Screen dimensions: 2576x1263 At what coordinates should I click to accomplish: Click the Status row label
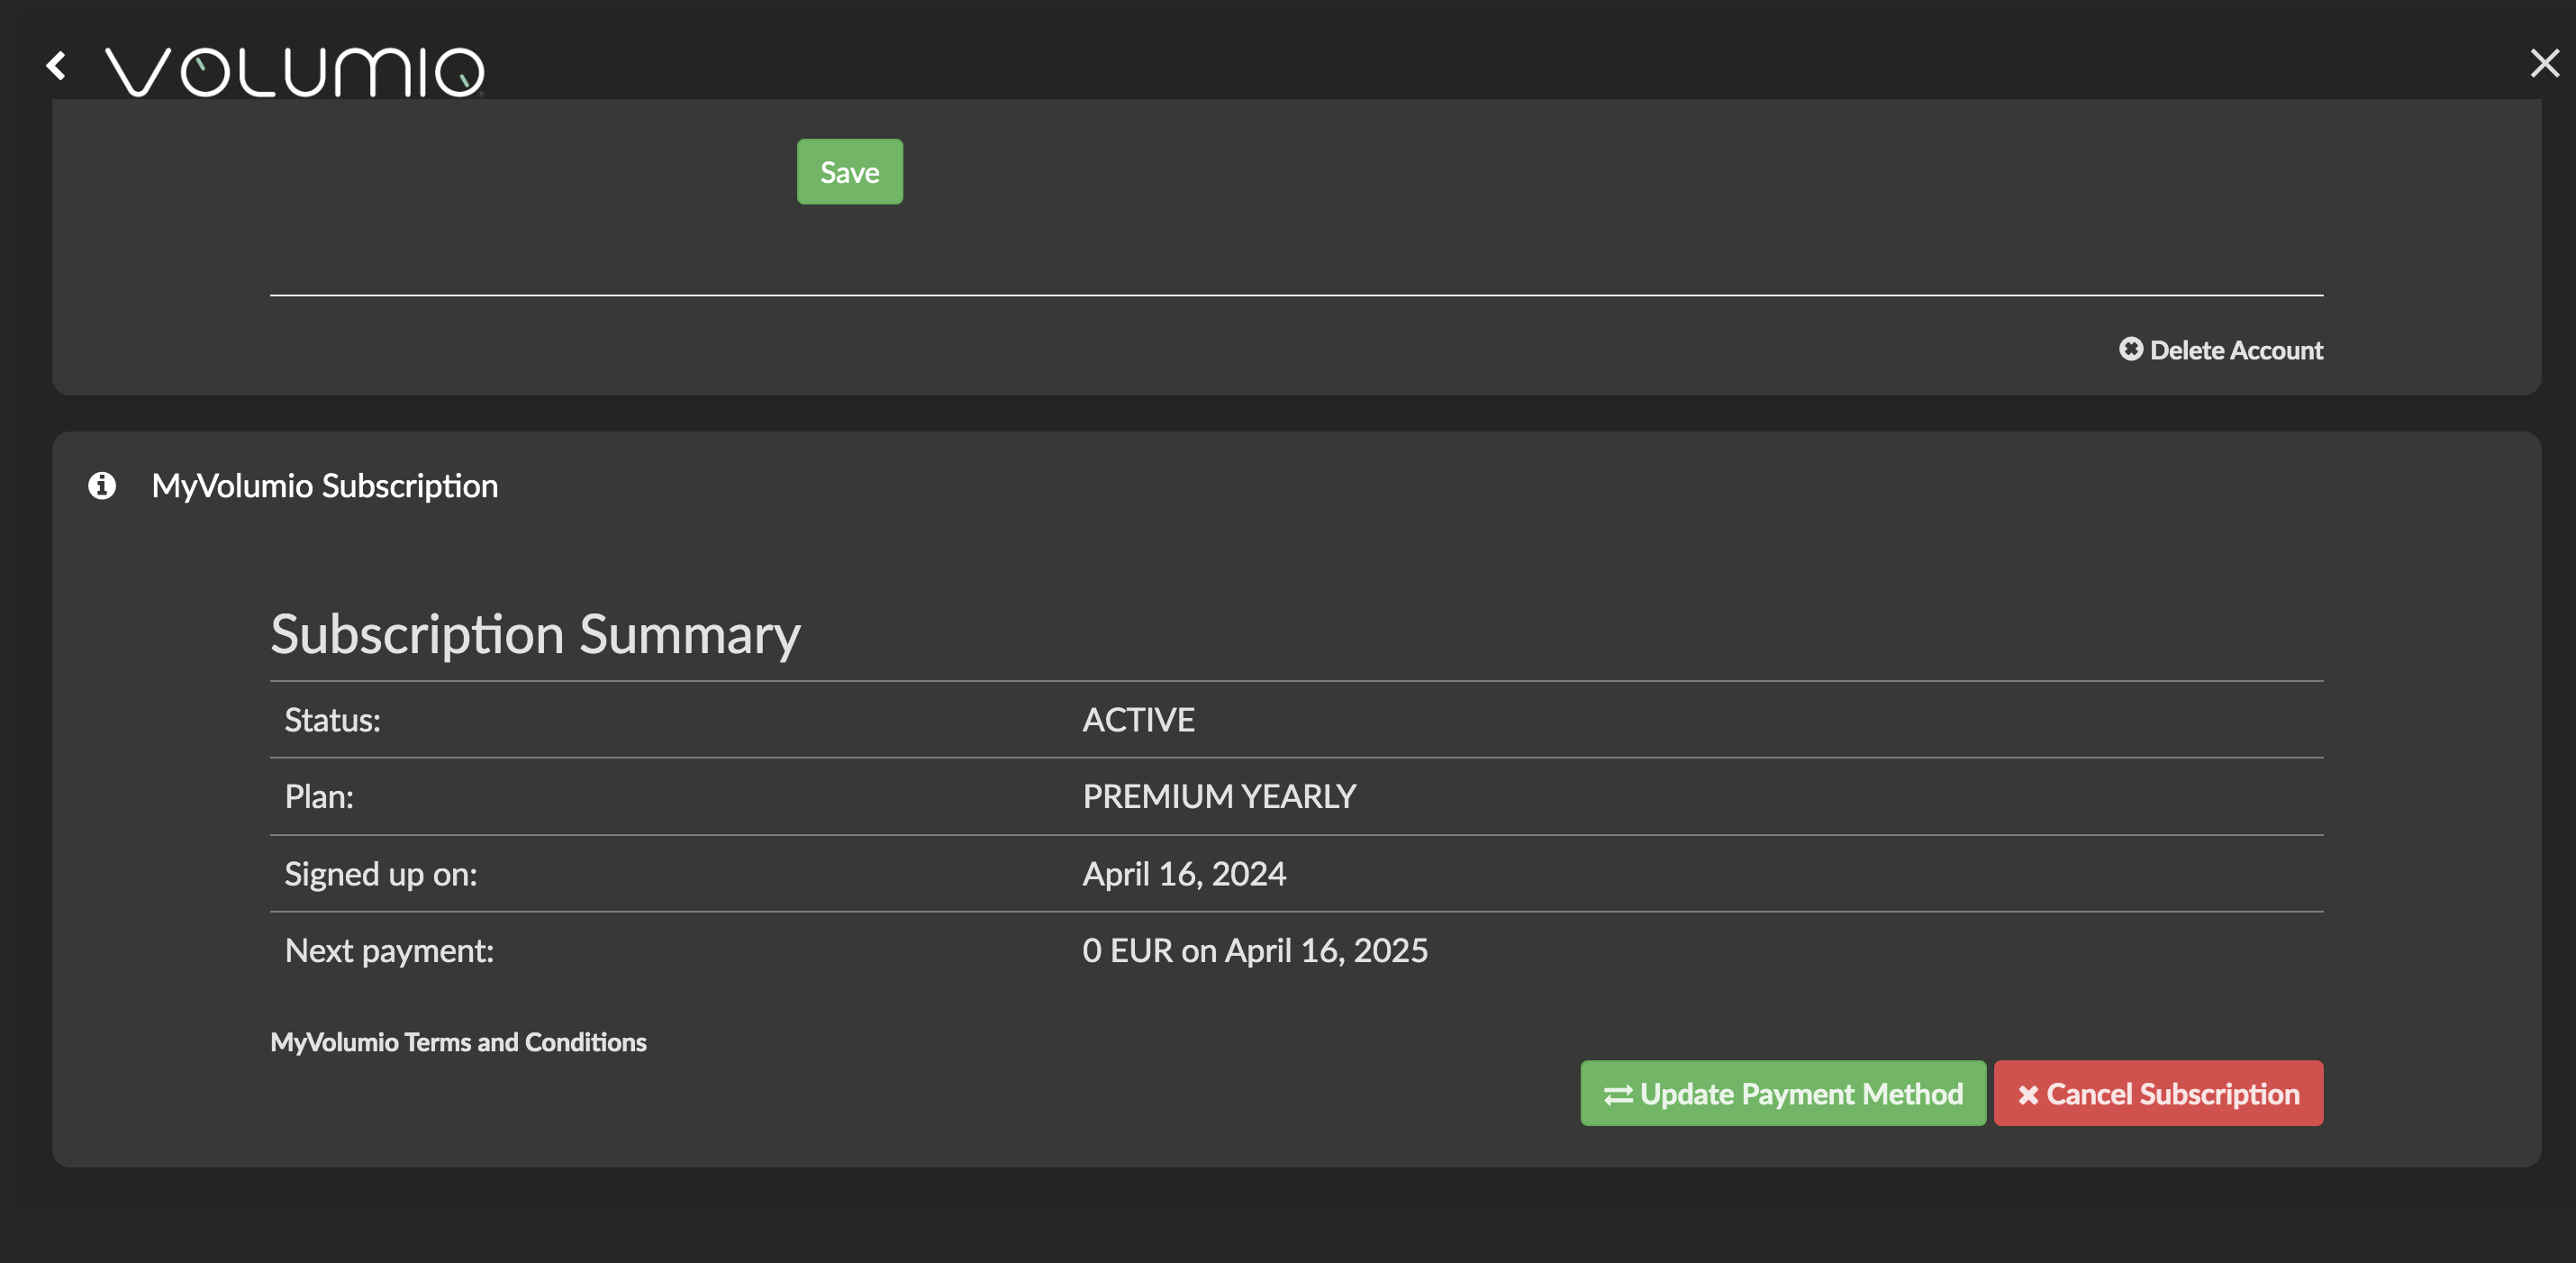332,719
